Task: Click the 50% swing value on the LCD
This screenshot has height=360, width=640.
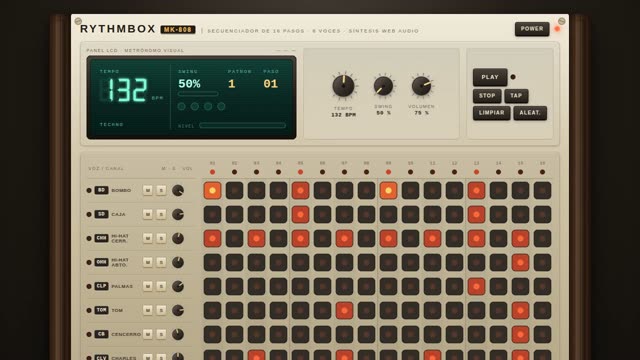Action: pyautogui.click(x=189, y=84)
